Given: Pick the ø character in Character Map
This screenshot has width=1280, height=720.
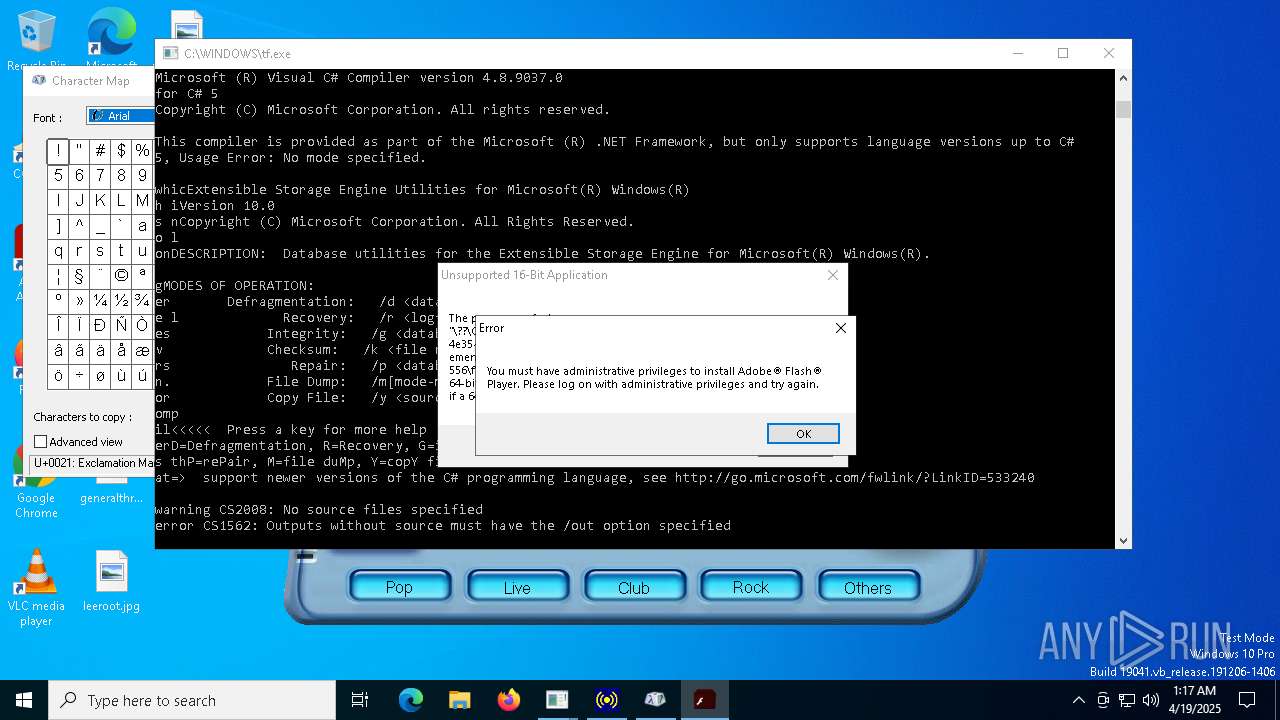Looking at the screenshot, I should point(100,376).
